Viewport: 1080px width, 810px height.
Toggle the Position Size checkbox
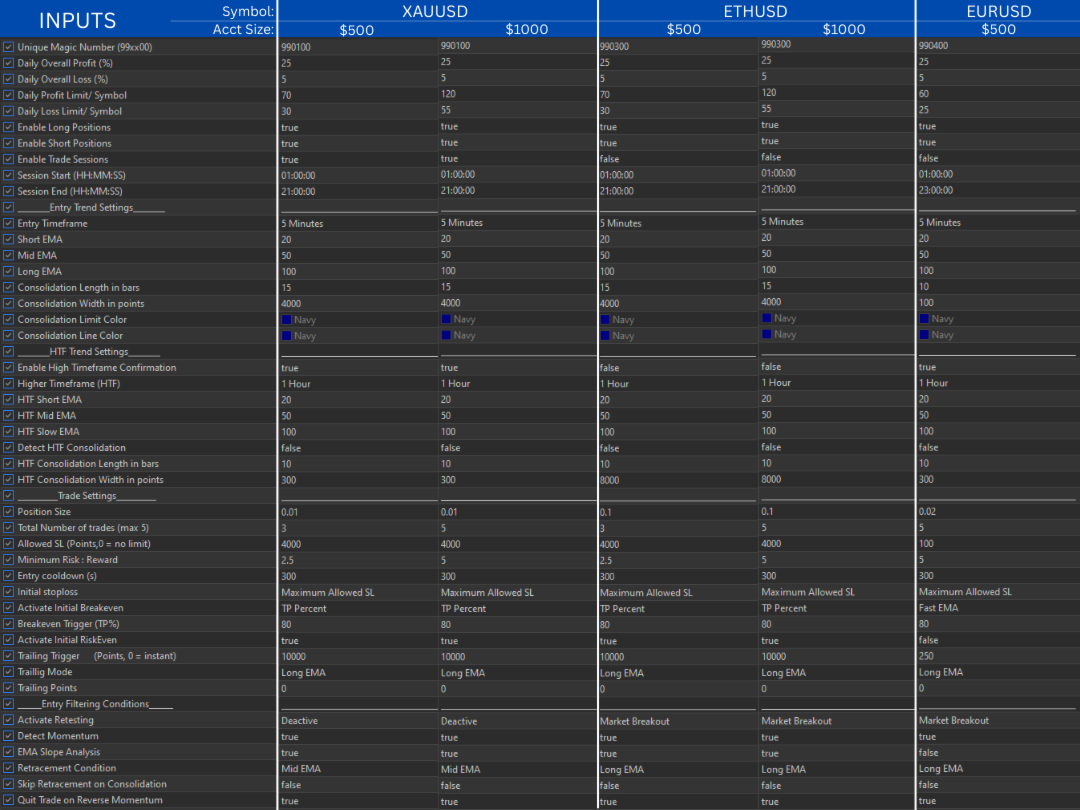coord(8,512)
